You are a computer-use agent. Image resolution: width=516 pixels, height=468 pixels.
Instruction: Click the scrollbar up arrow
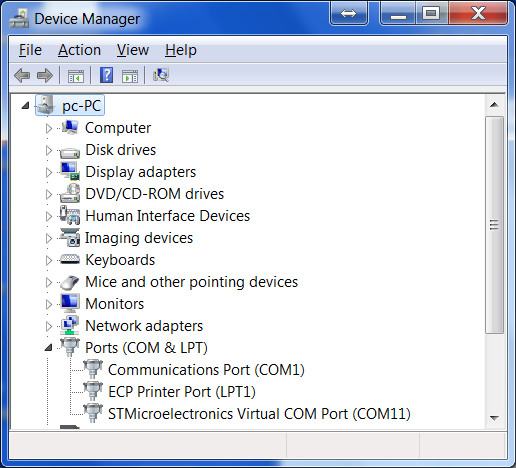(x=494, y=105)
